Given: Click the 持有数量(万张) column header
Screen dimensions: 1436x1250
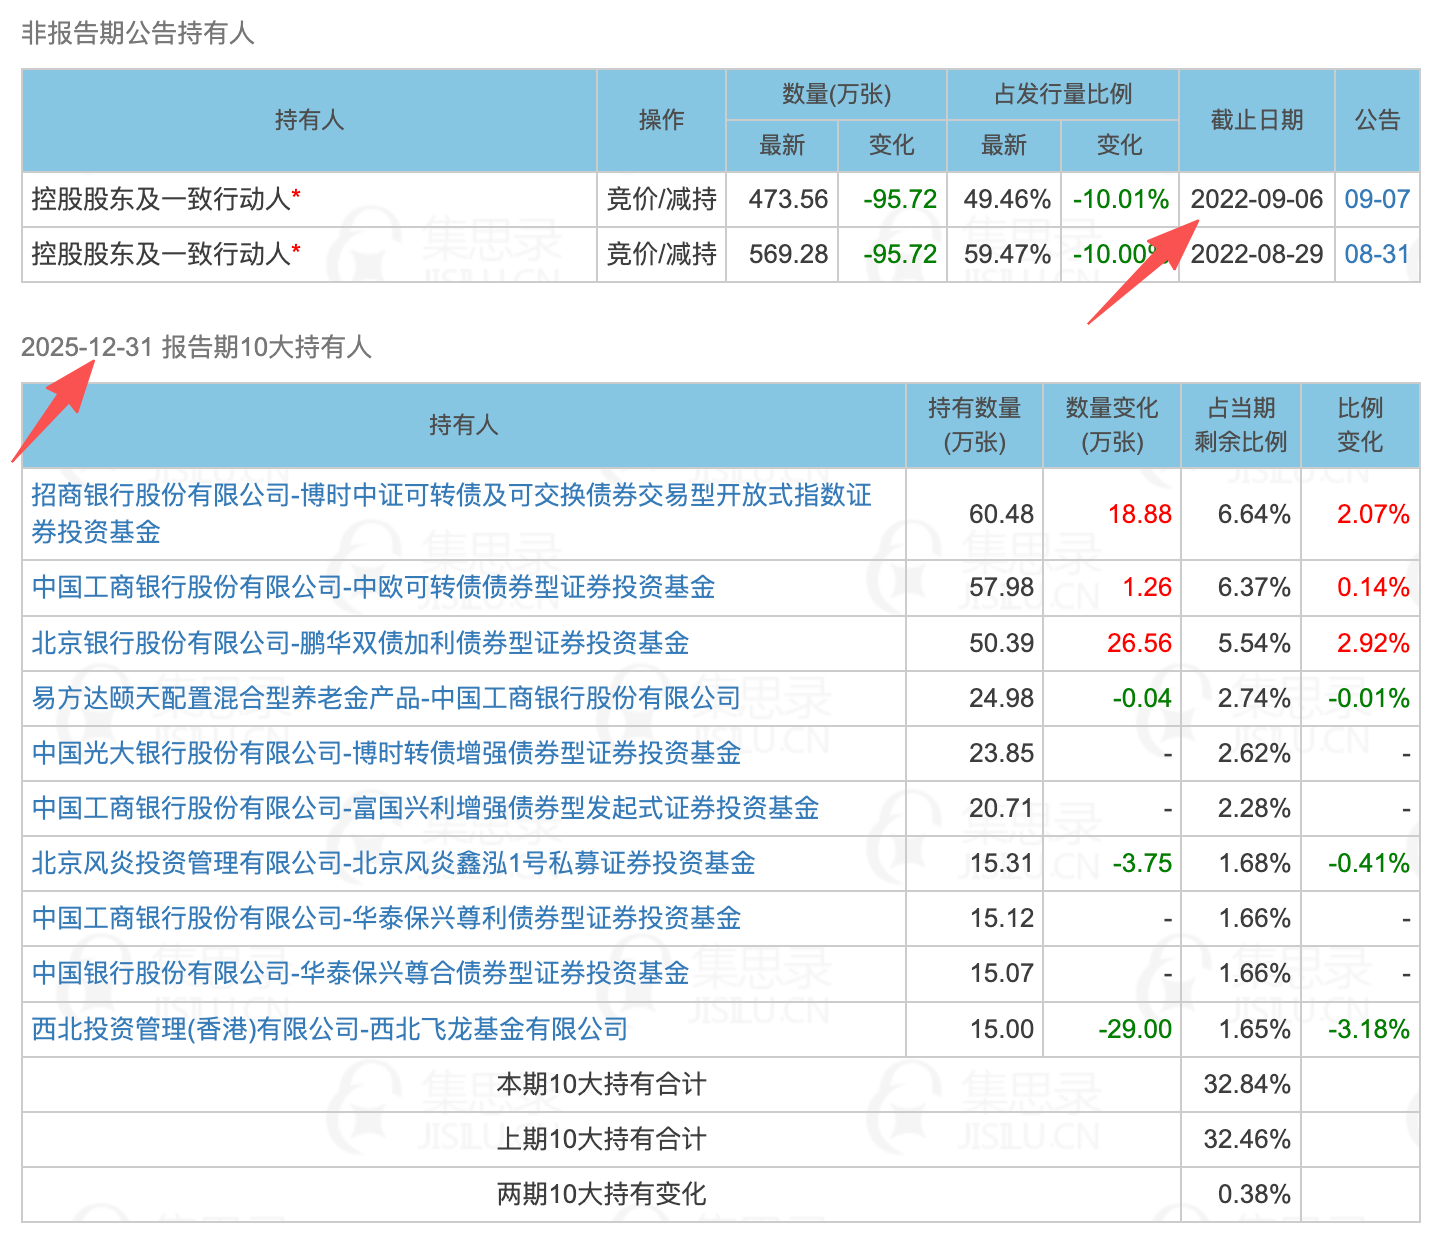Looking at the screenshot, I should 974,425.
